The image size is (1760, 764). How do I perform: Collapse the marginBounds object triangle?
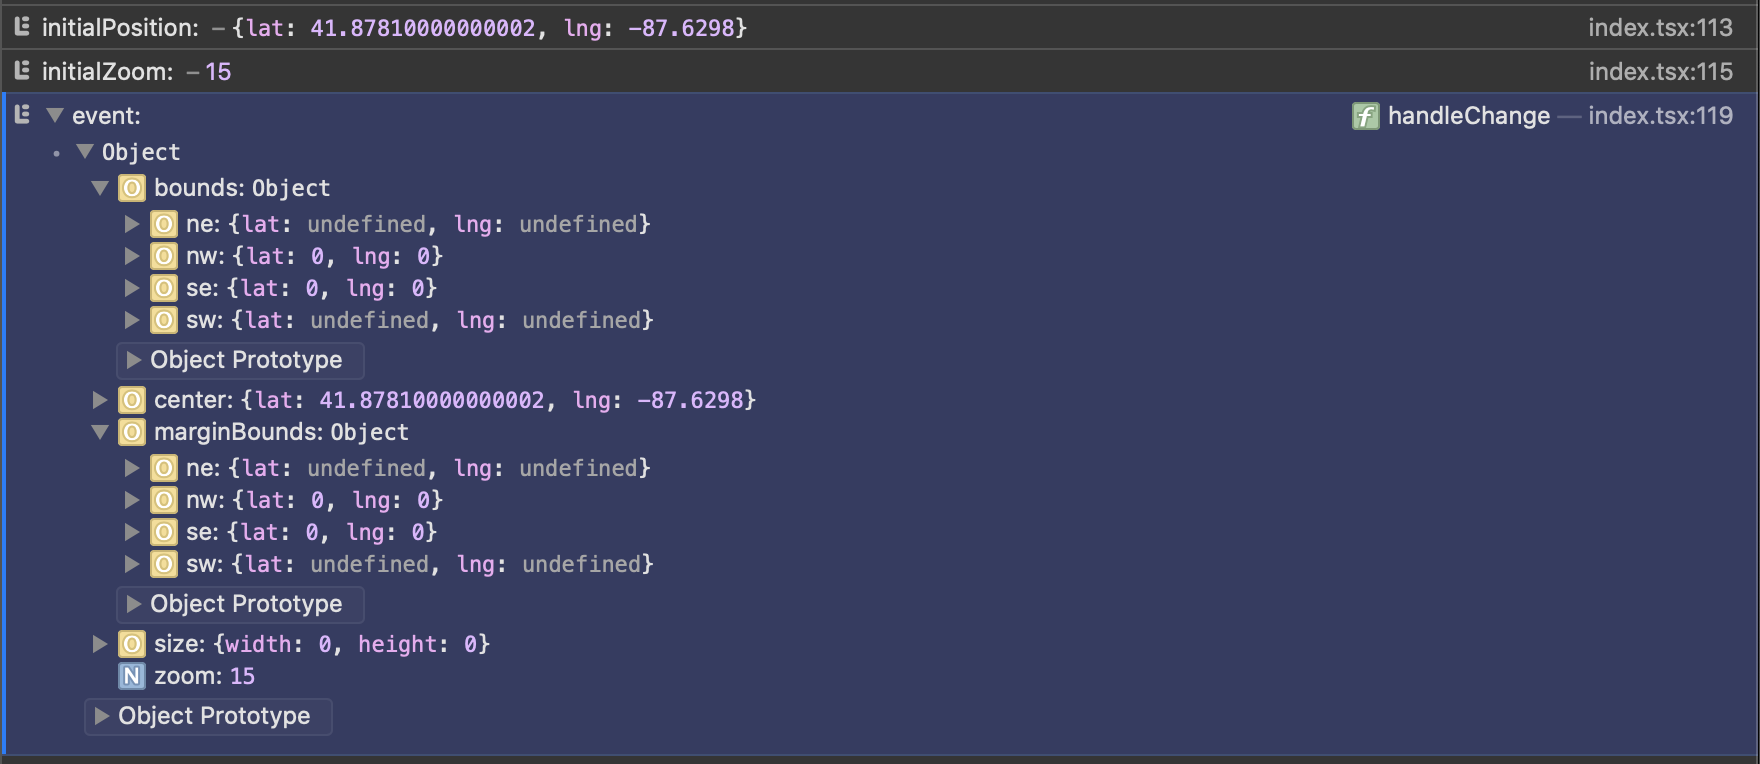(100, 432)
